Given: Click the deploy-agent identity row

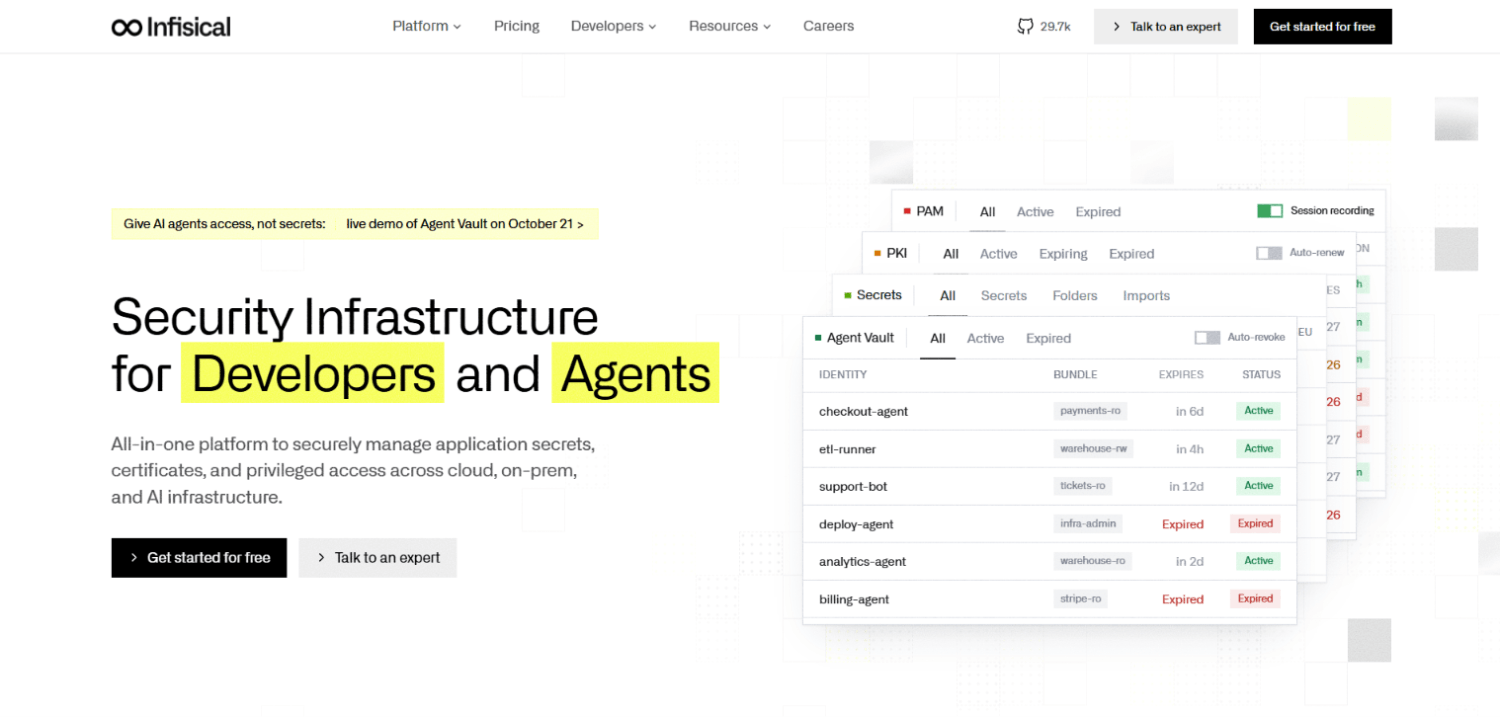Looking at the screenshot, I should pos(1049,524).
